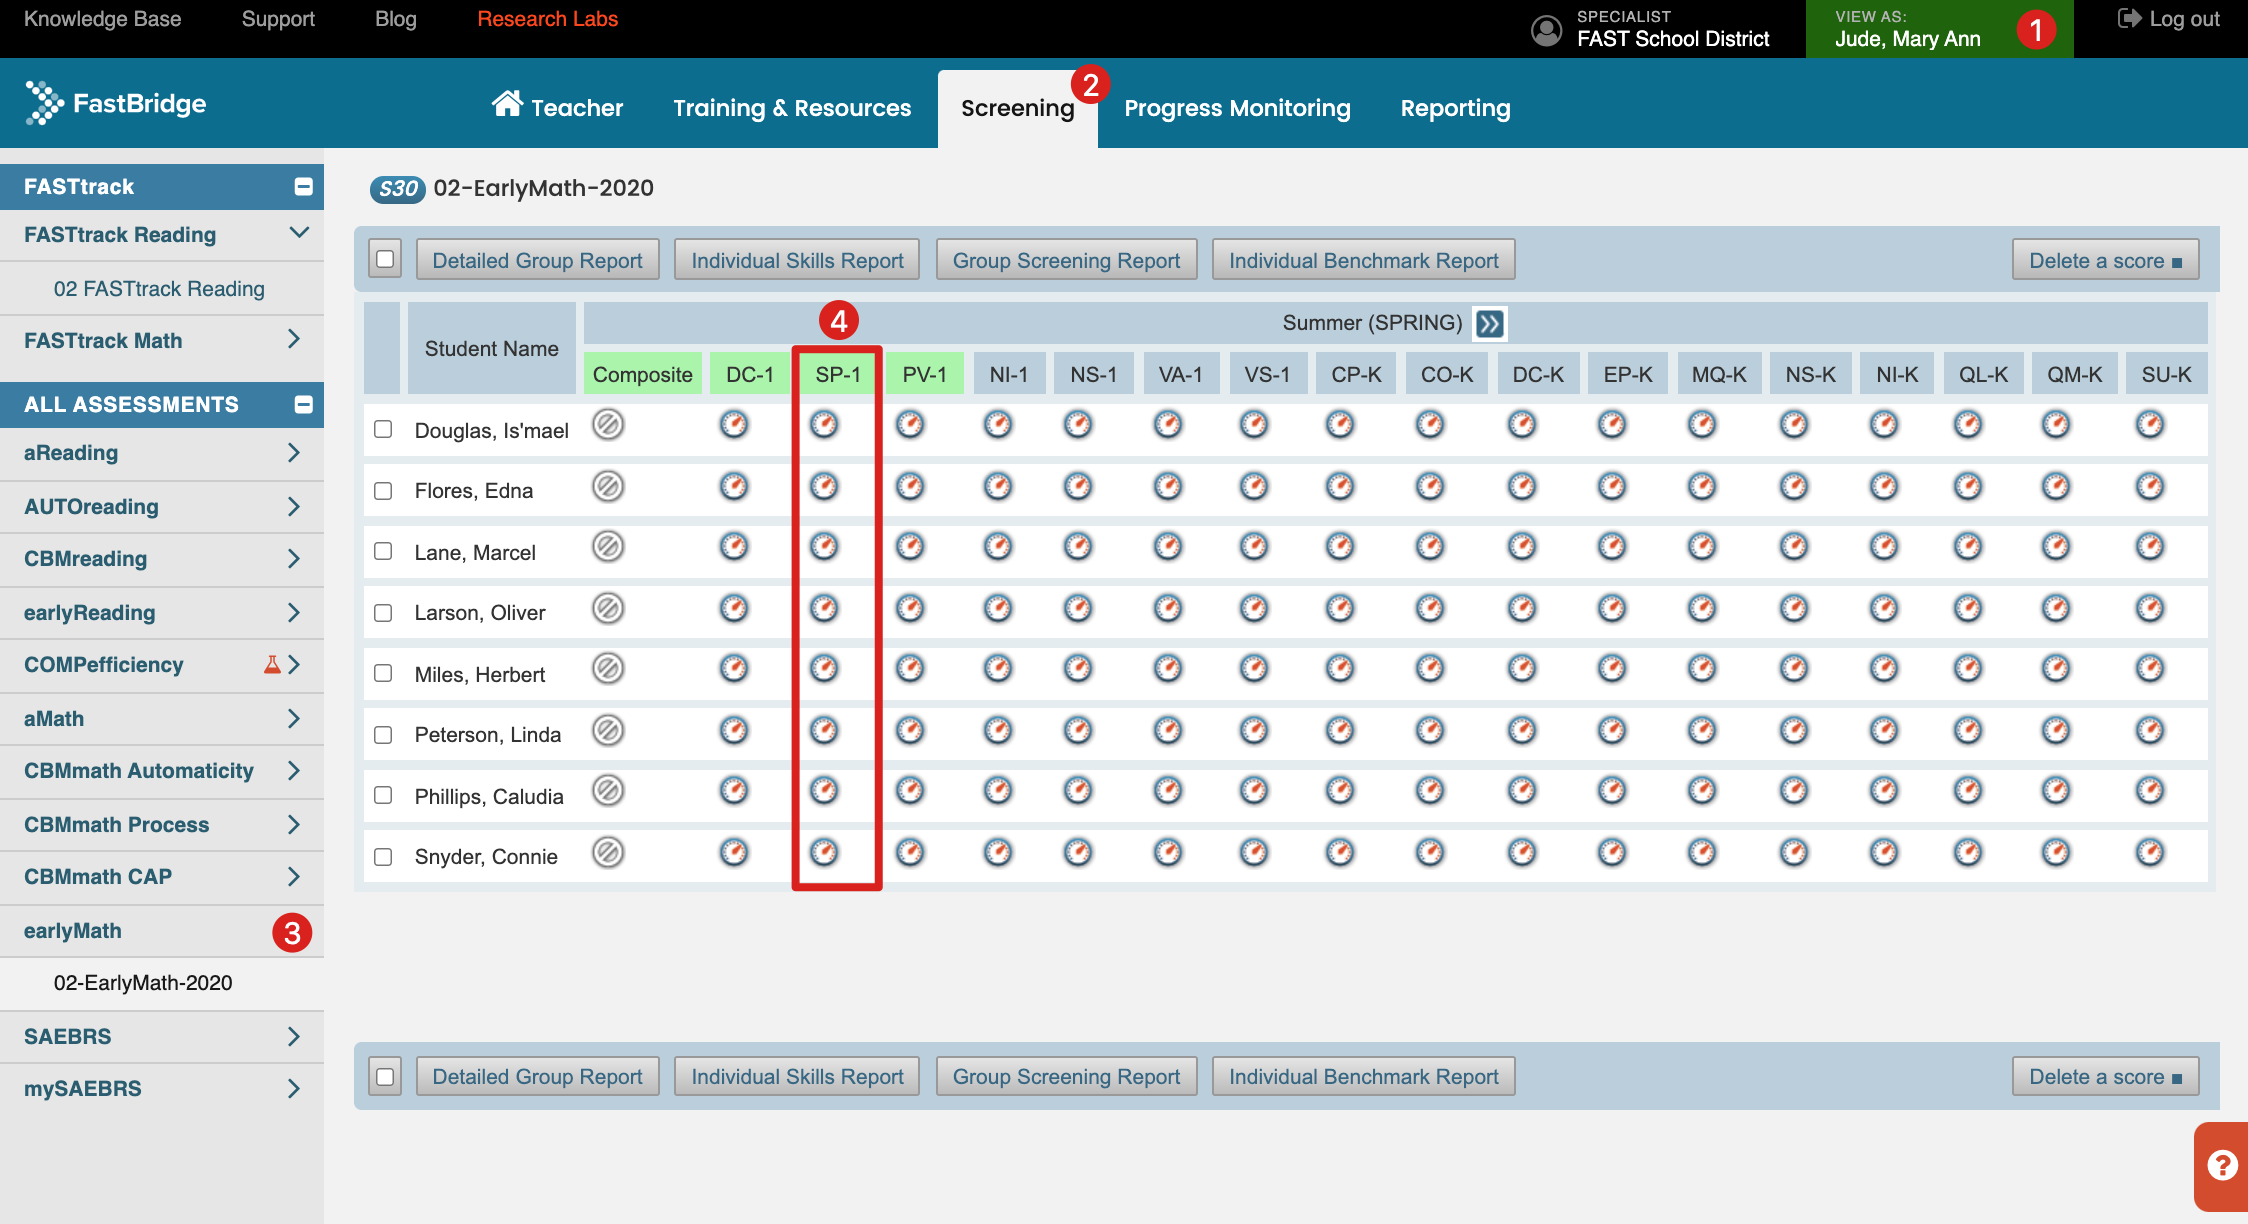
Task: Start VA-1 assessment for Peterson, Linda
Action: [1168, 731]
